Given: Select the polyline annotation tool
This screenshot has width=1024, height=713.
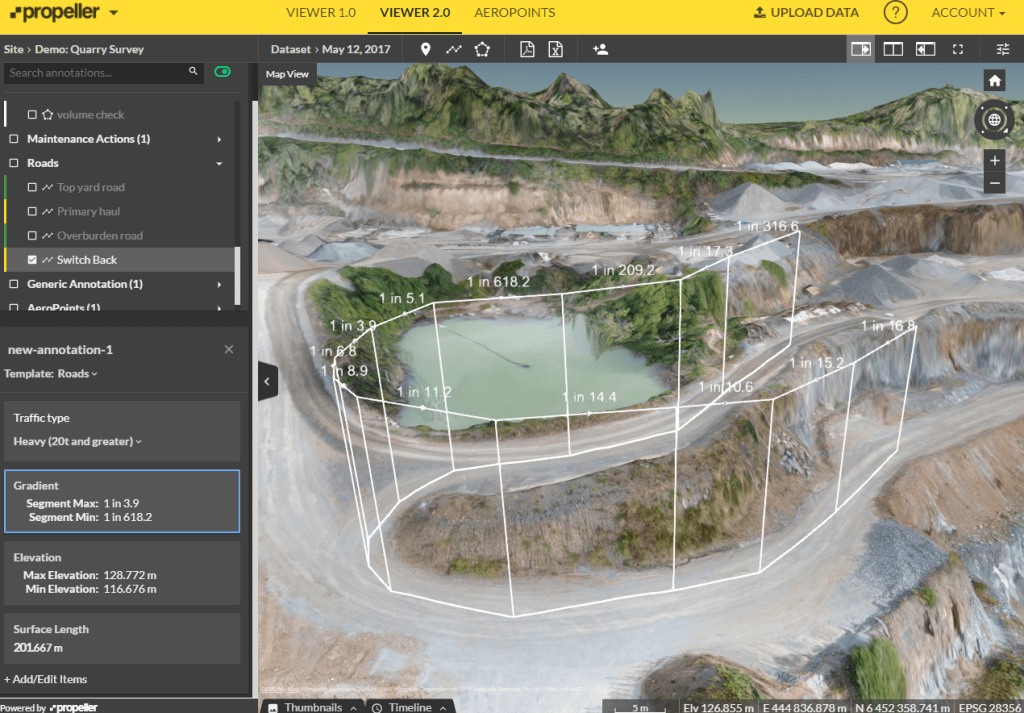Looking at the screenshot, I should 454,48.
